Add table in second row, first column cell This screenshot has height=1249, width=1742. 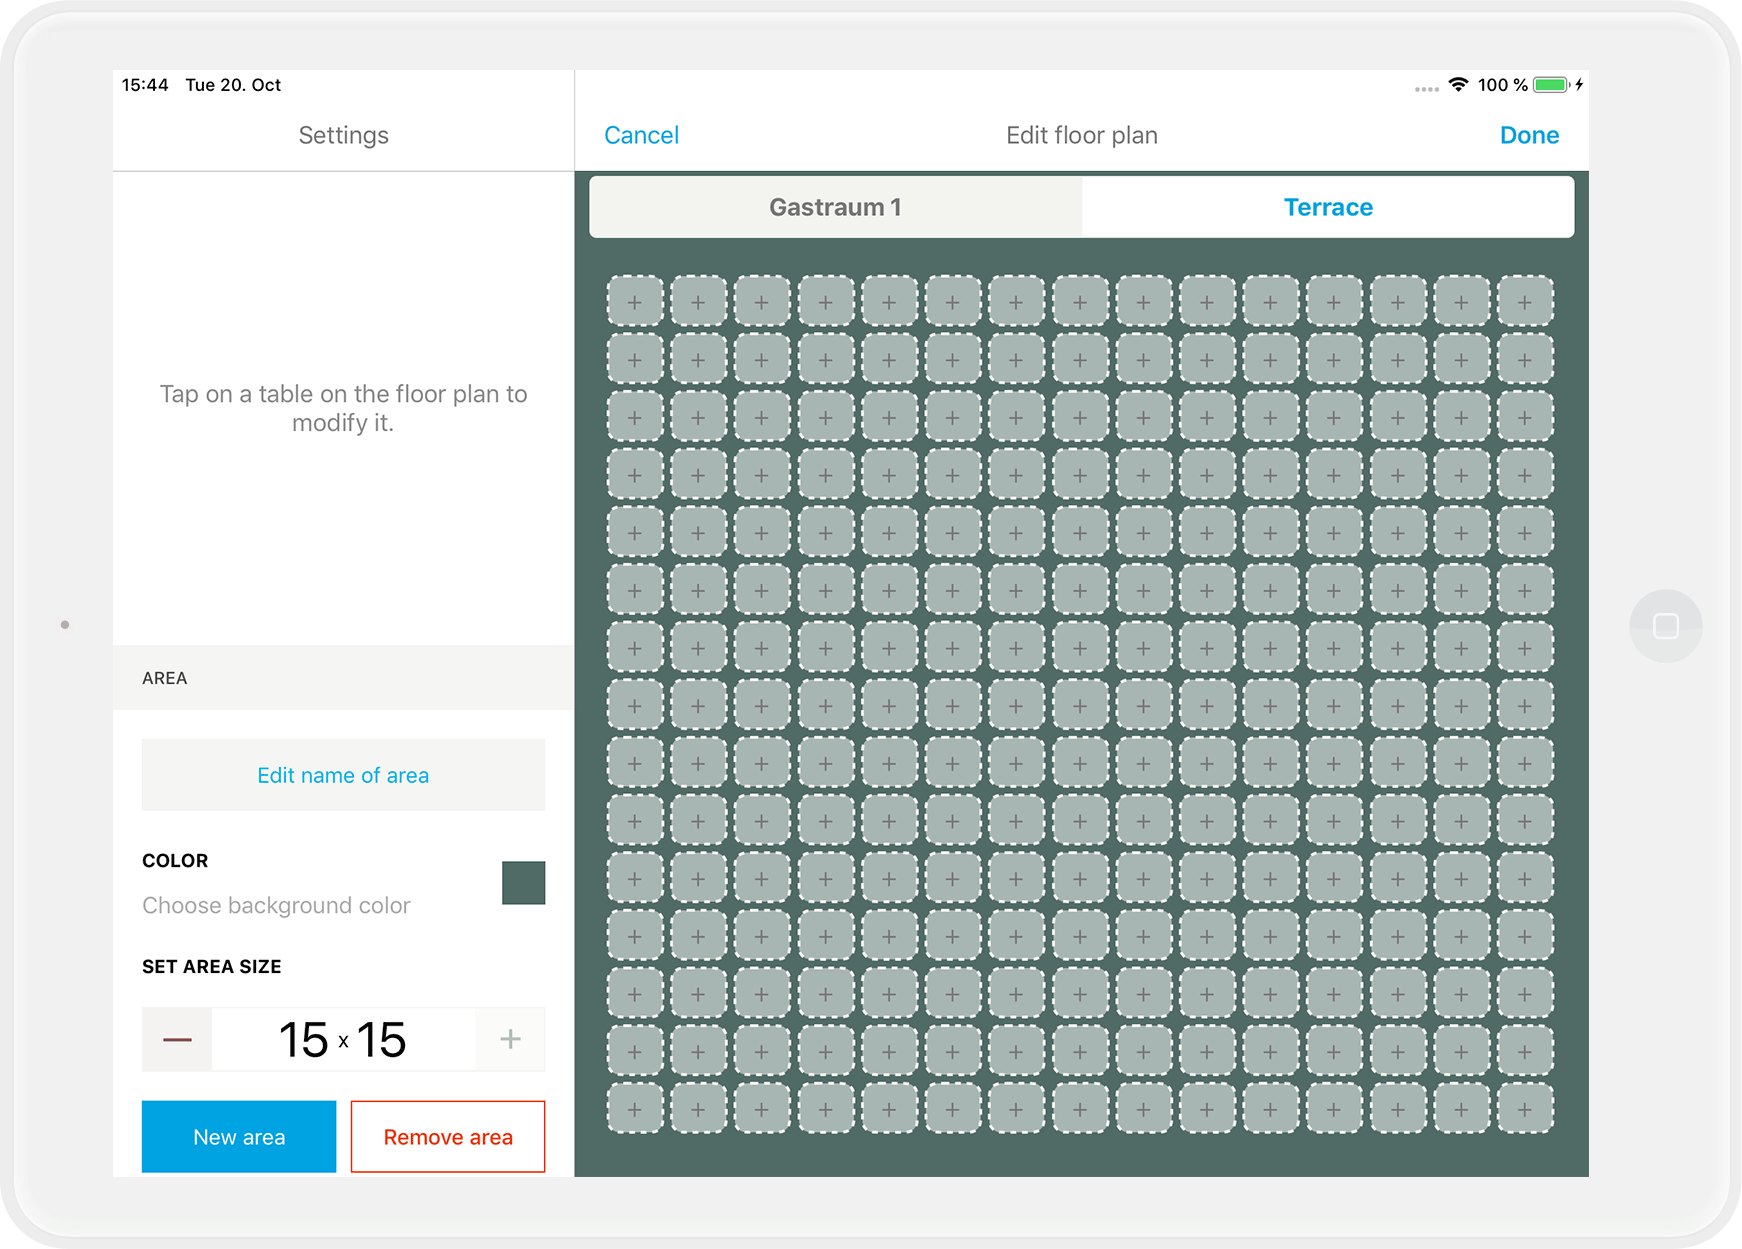tap(635, 359)
